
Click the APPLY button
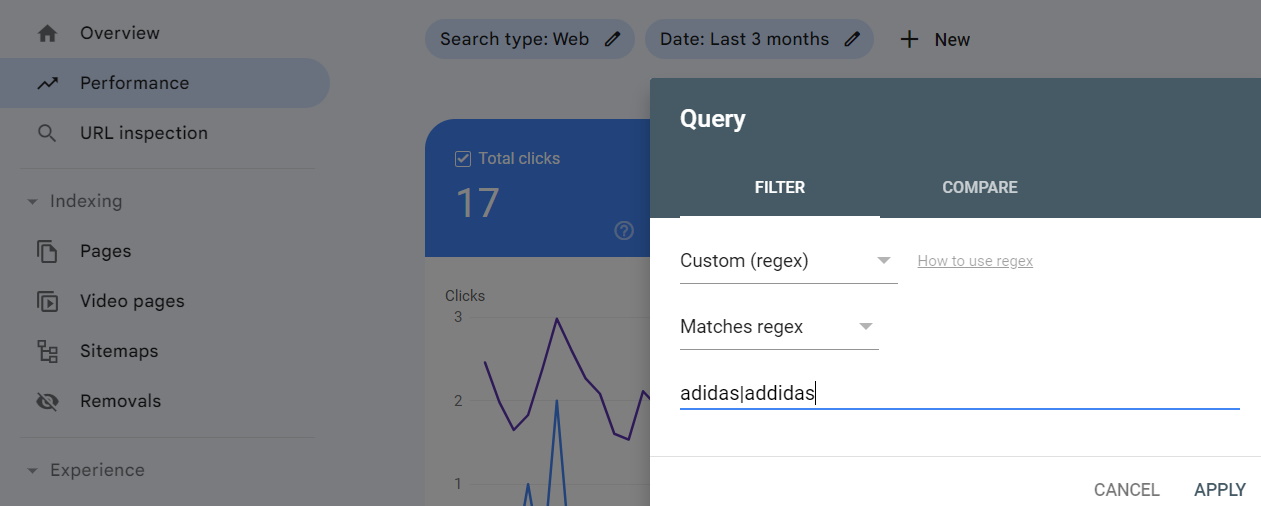coord(1220,490)
